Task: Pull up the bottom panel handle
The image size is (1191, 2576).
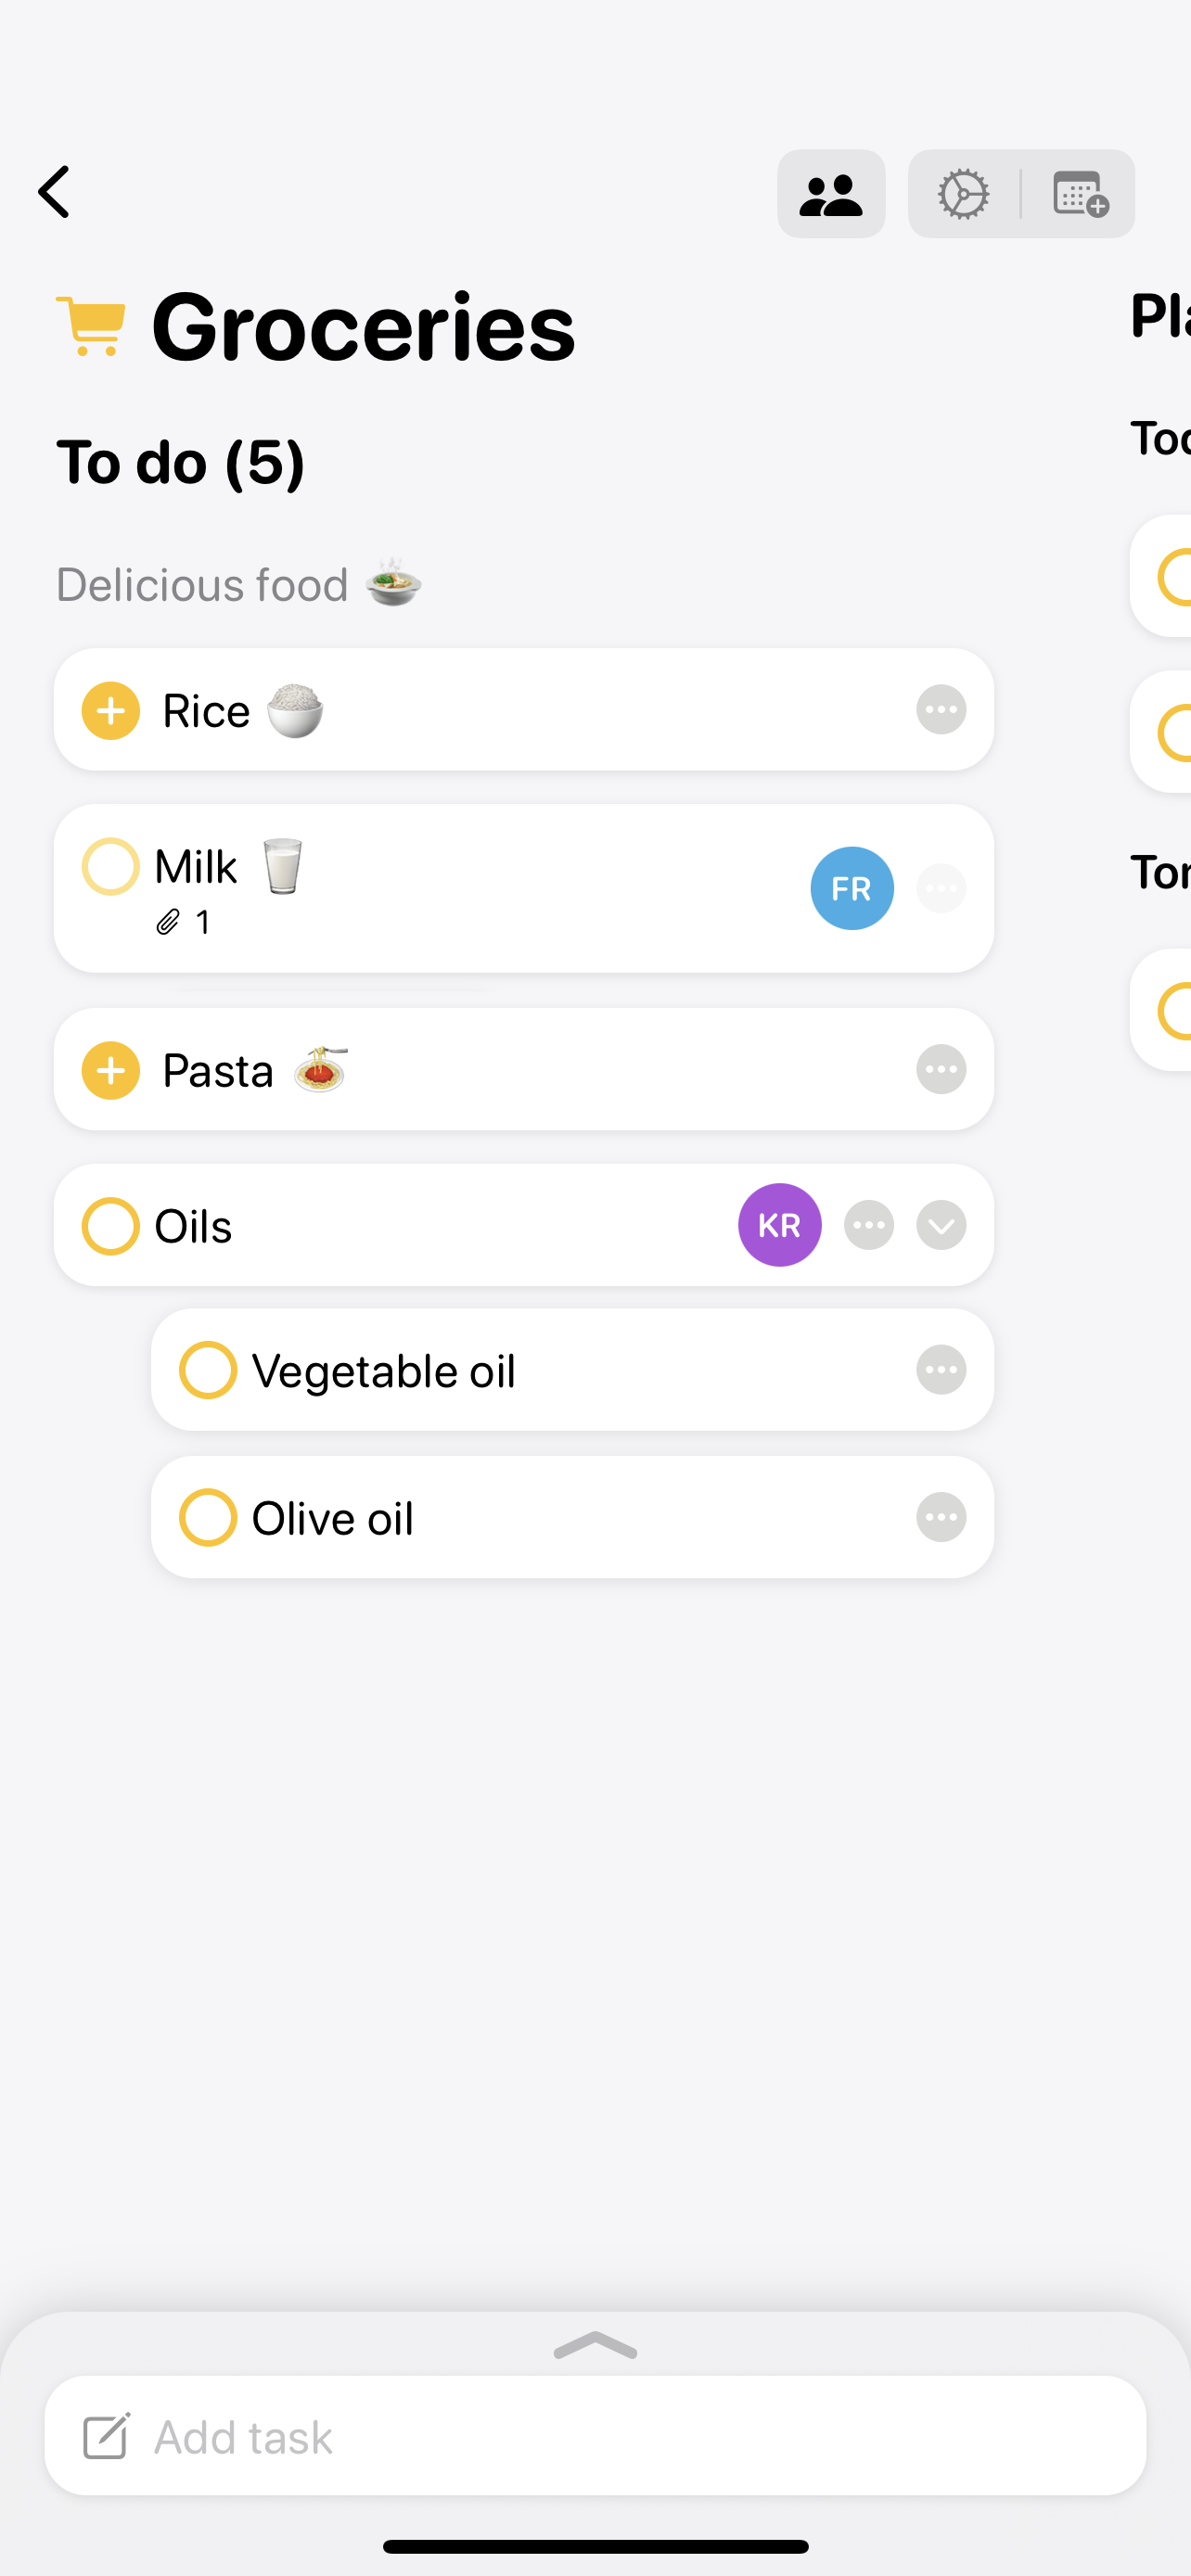Action: (x=595, y=2345)
